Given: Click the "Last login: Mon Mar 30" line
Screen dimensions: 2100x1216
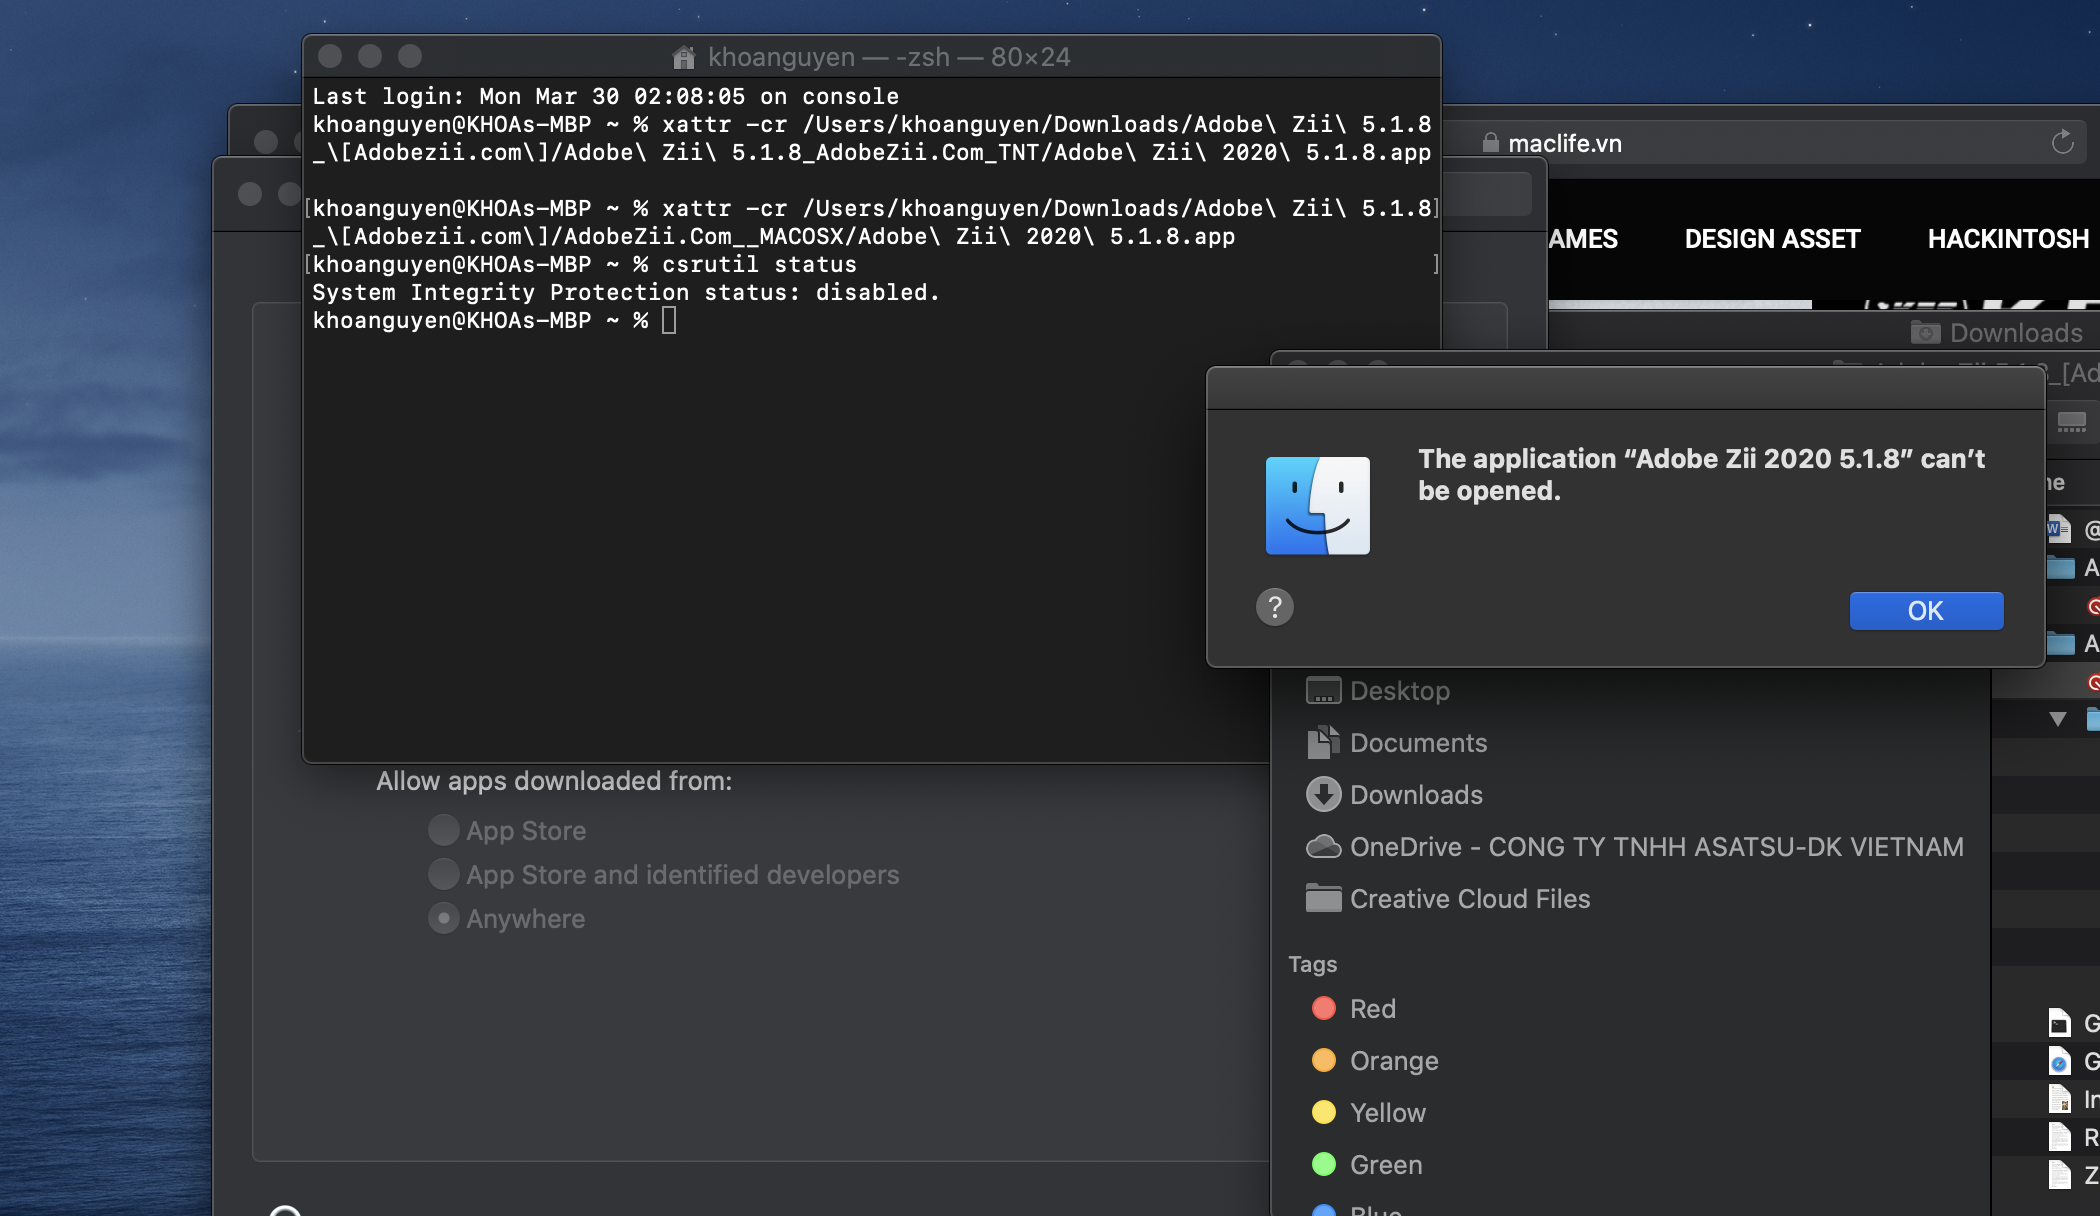Looking at the screenshot, I should click(x=605, y=97).
